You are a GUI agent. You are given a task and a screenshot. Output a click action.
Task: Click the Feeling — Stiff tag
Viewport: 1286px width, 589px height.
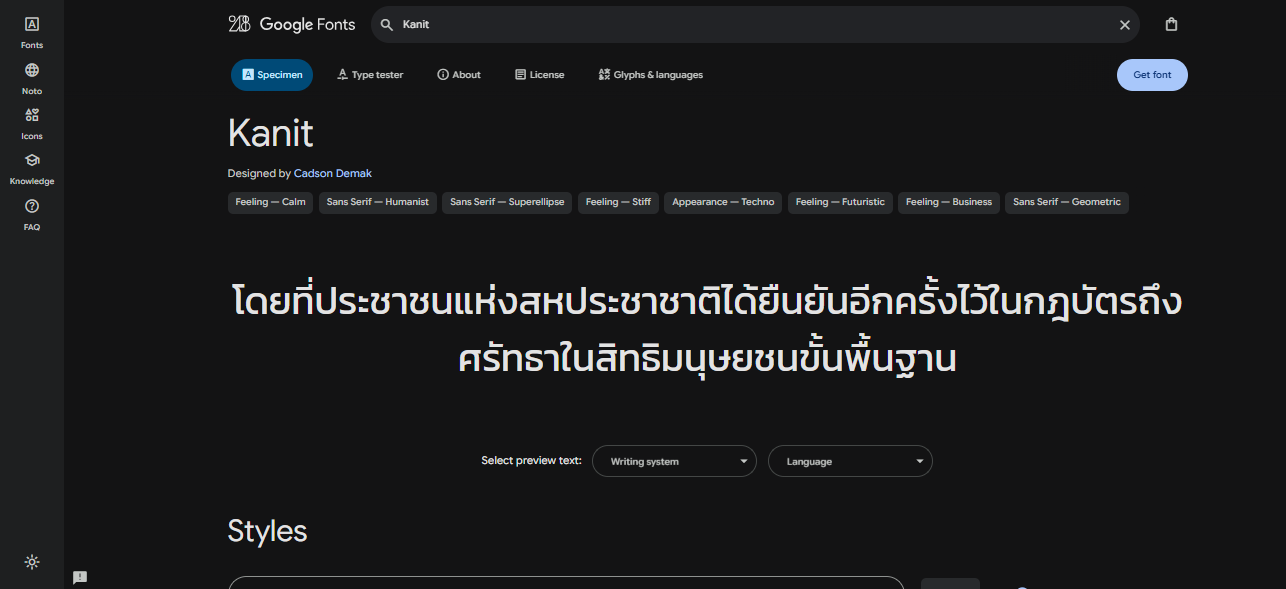pyautogui.click(x=618, y=202)
